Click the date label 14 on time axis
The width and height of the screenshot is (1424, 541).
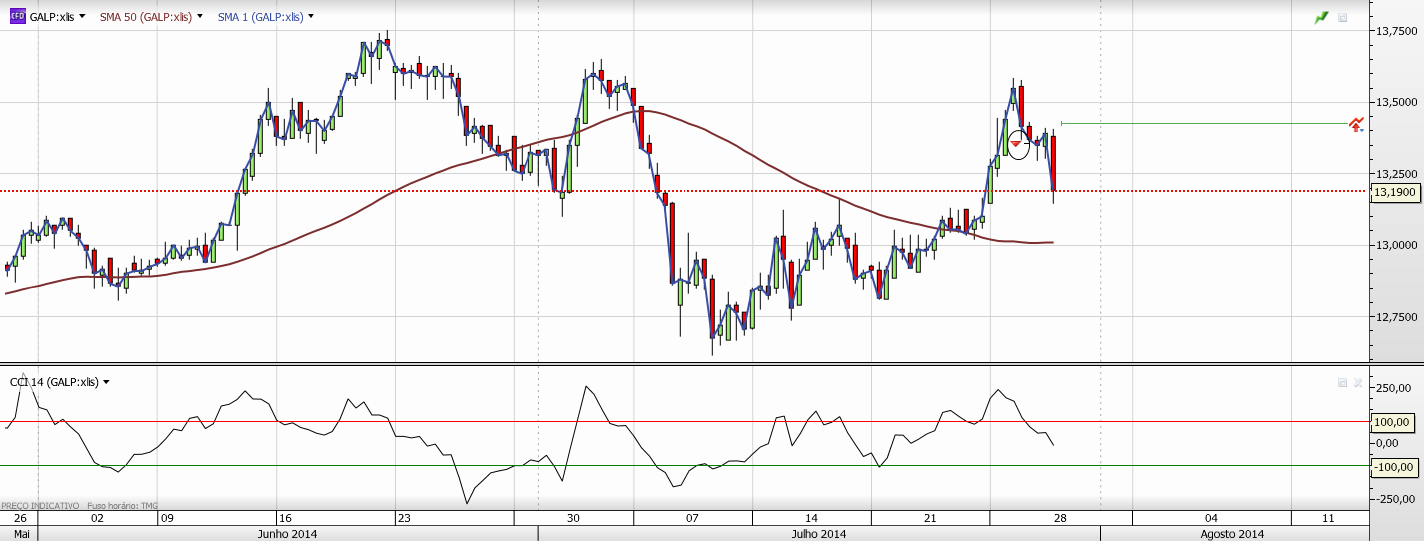tap(811, 518)
